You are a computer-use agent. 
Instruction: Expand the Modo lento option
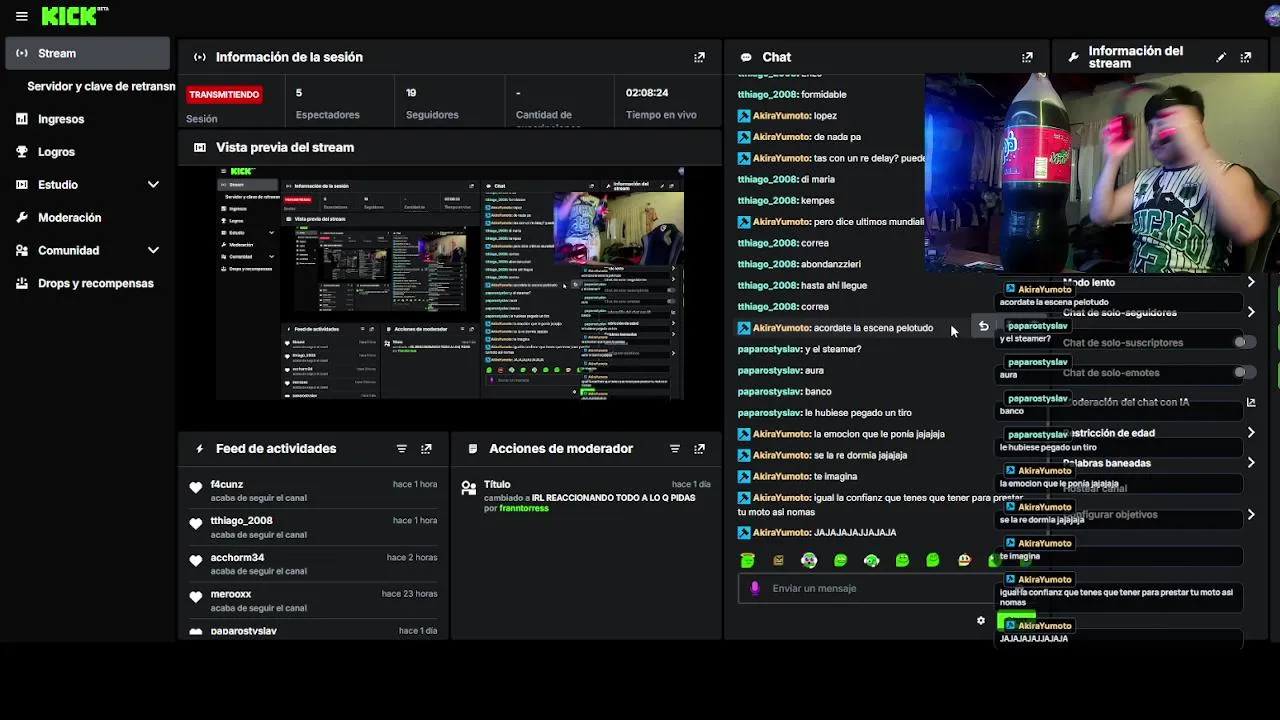1251,283
